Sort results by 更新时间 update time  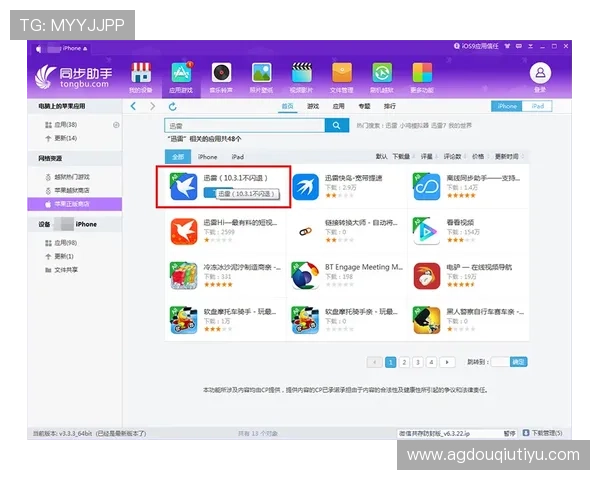coord(507,157)
